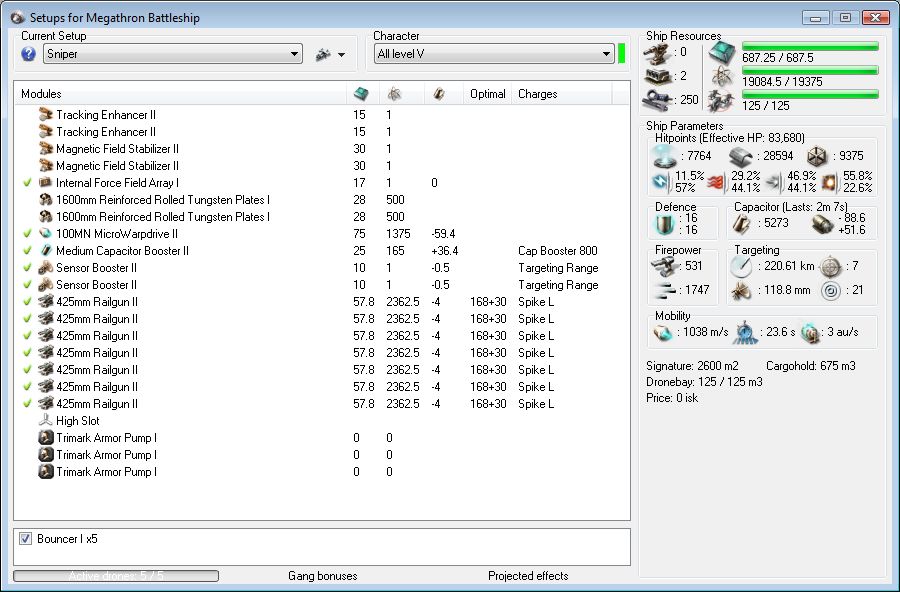Select the Medium Capacitor Booster II module icon
This screenshot has height=592, width=900.
45,251
